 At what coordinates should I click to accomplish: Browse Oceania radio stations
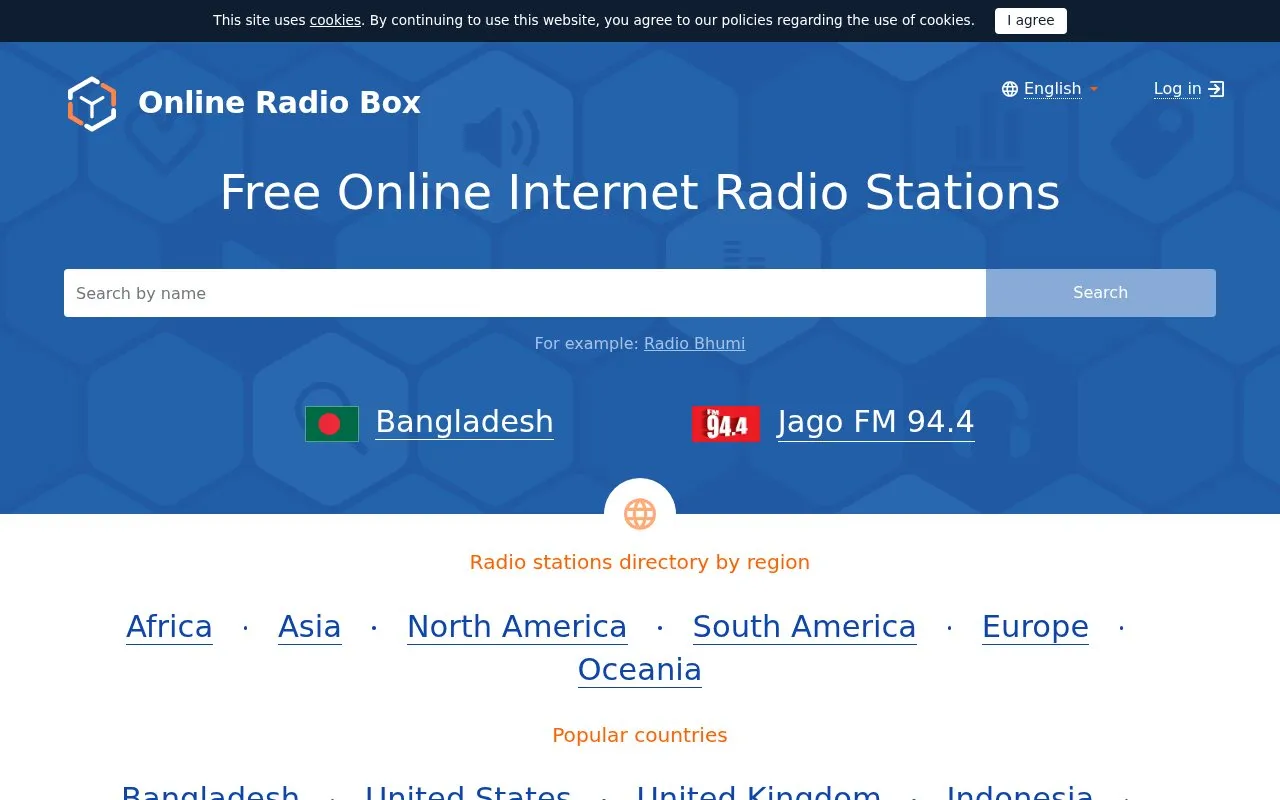pos(640,669)
